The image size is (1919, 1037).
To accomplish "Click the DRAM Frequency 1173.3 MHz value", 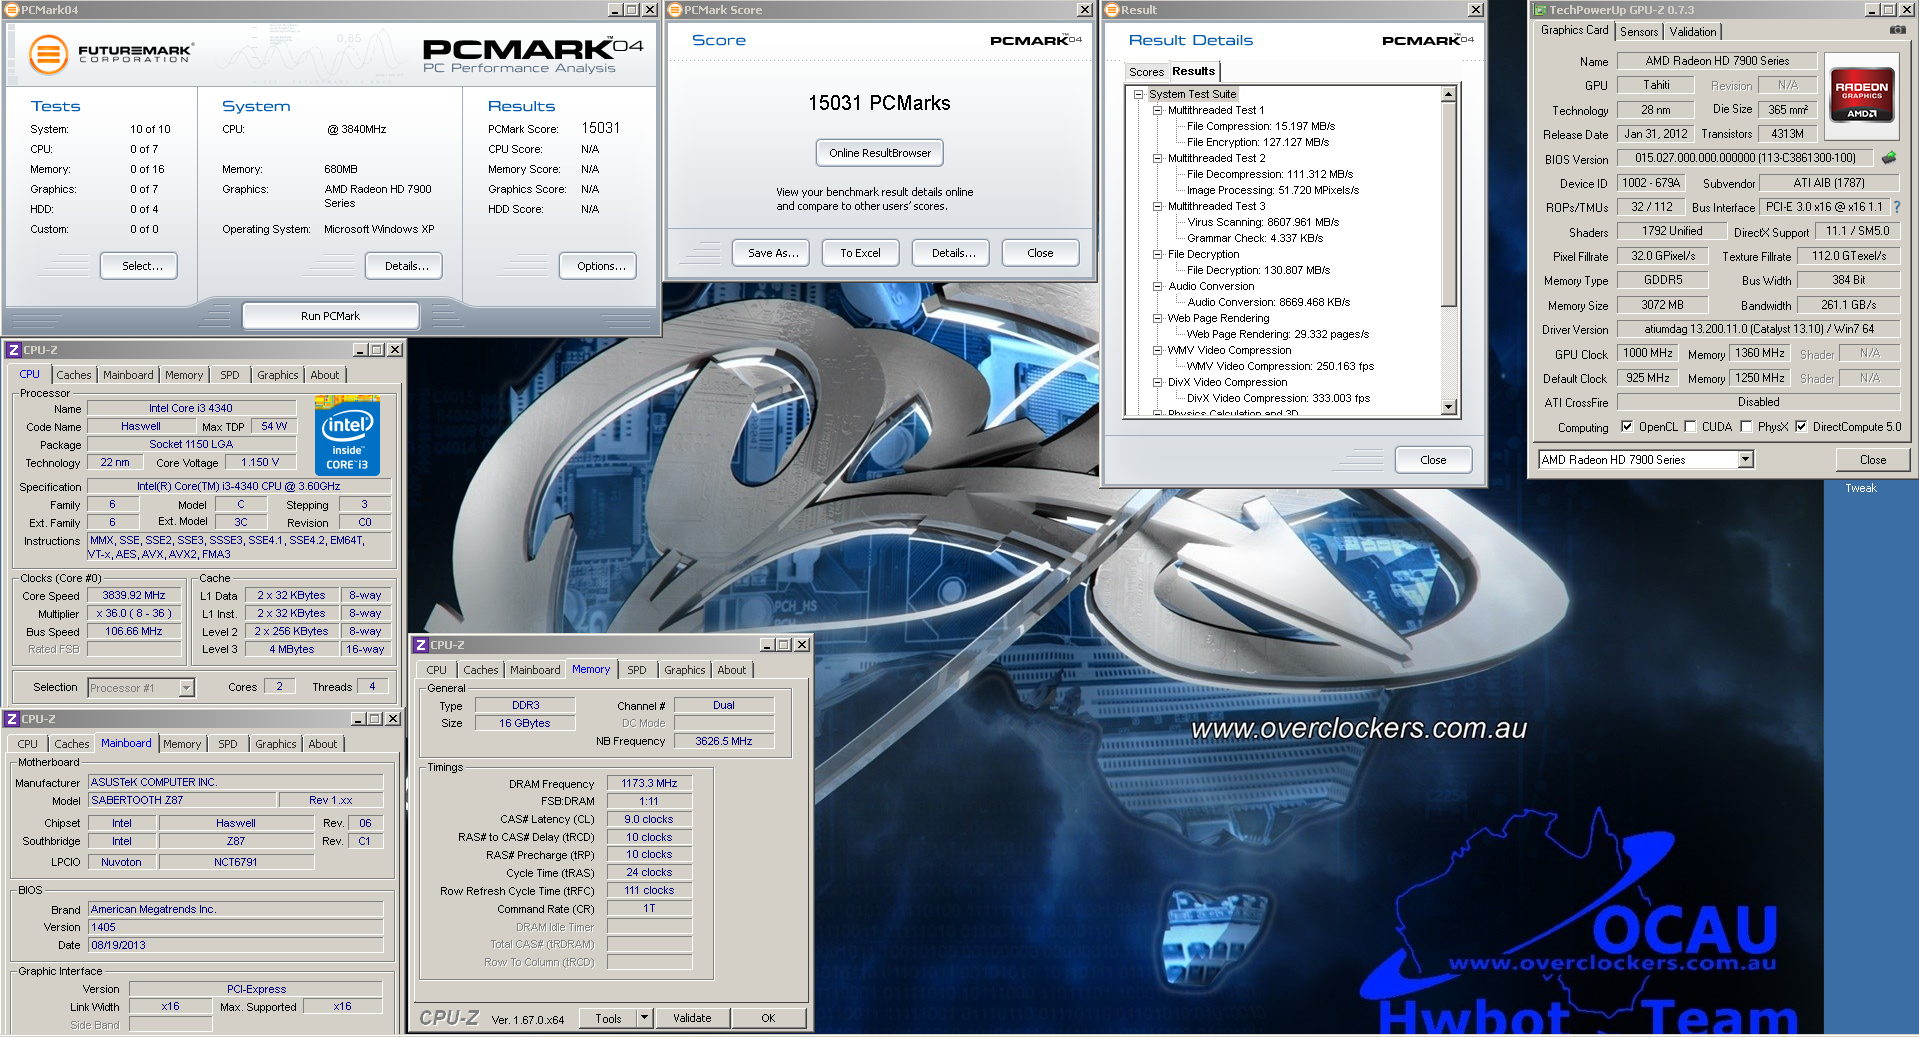I will (x=648, y=784).
